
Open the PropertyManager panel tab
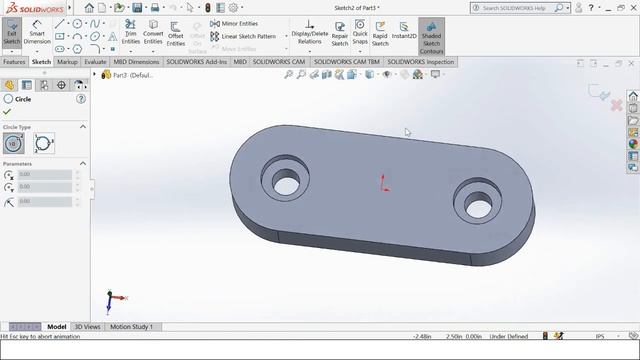tap(27, 85)
